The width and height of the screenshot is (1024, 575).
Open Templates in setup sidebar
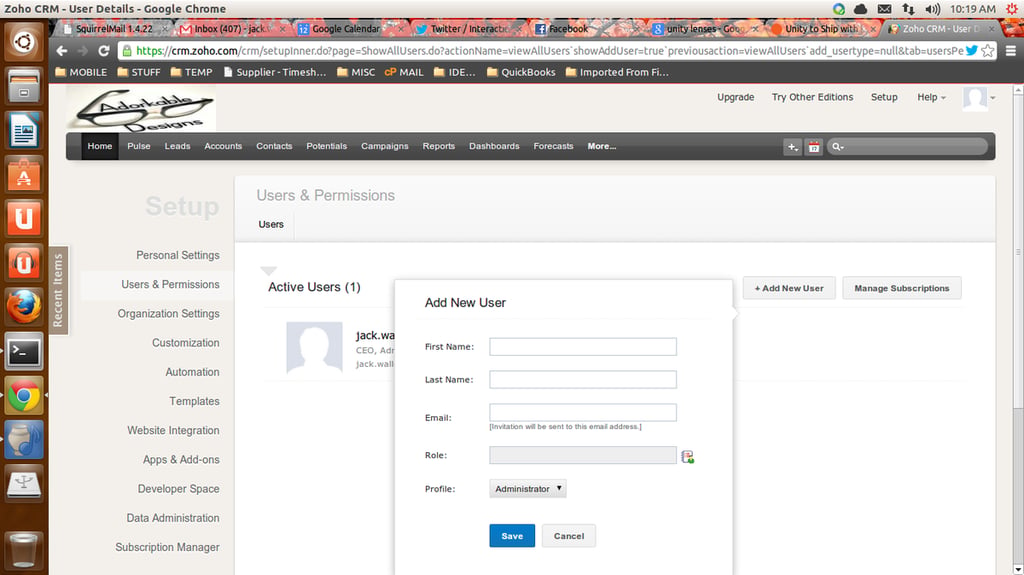(x=195, y=401)
